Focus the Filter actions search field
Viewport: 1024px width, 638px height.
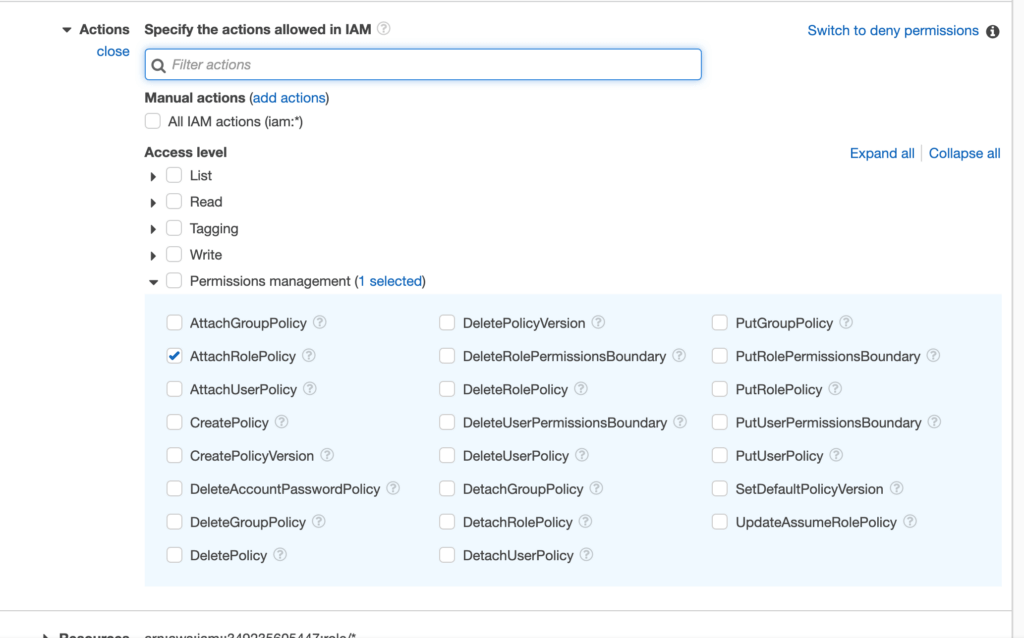pyautogui.click(x=432, y=65)
